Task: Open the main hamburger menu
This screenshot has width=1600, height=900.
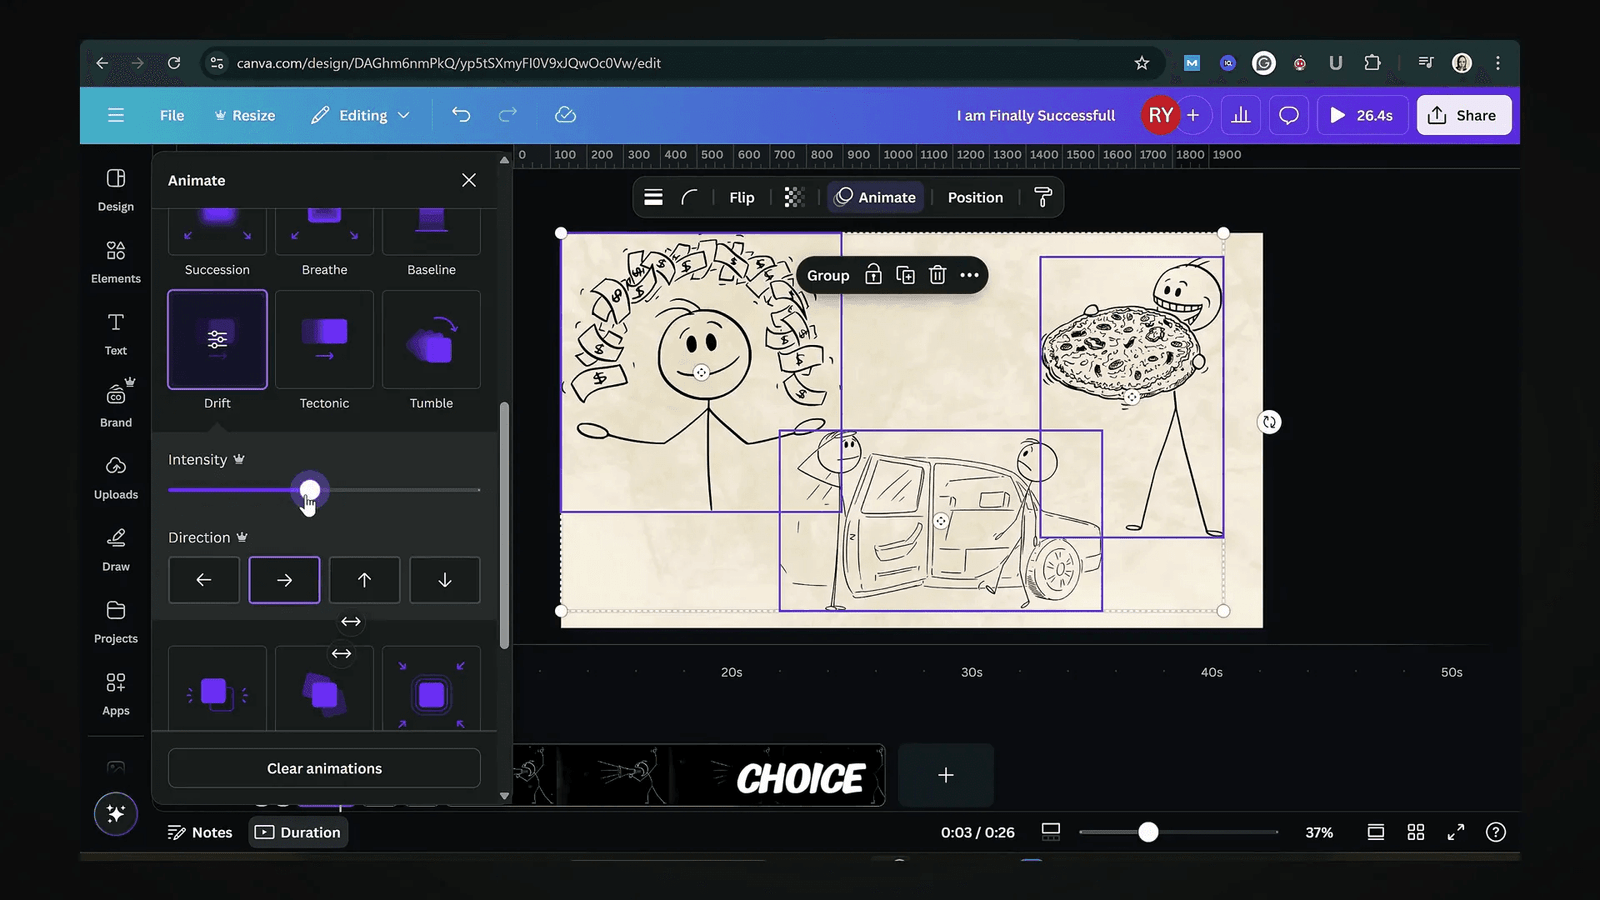Action: coord(115,115)
